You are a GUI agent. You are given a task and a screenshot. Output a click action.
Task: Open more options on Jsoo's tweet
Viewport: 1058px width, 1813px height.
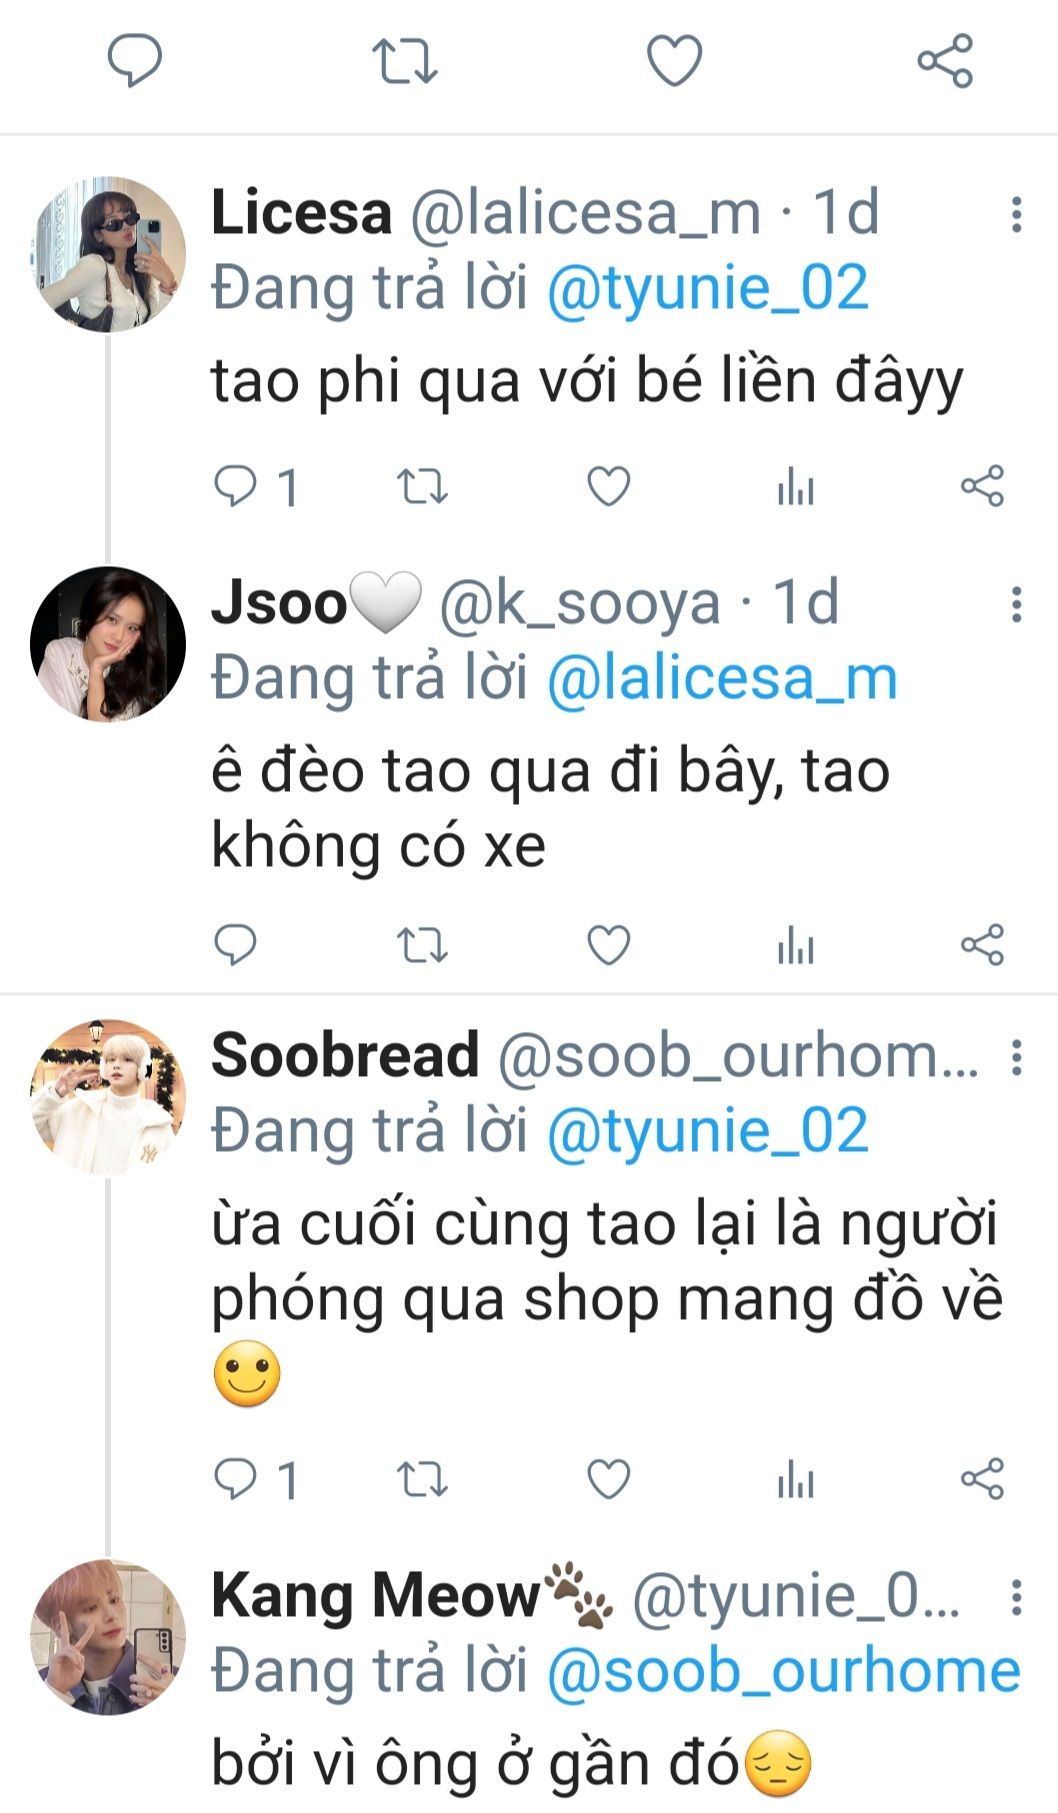(1016, 605)
